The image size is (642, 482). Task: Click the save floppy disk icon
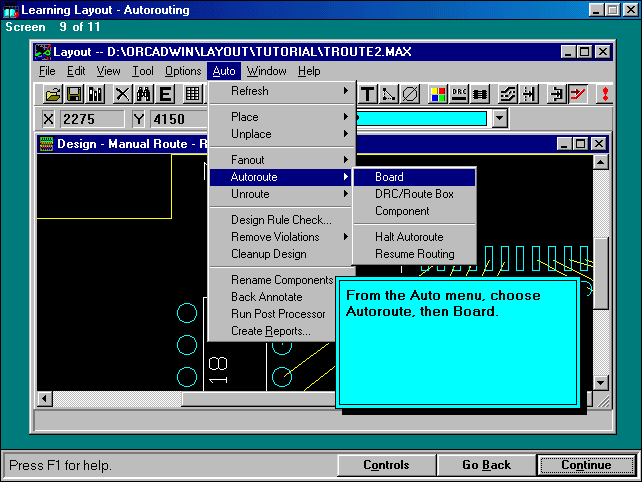pyautogui.click(x=74, y=94)
